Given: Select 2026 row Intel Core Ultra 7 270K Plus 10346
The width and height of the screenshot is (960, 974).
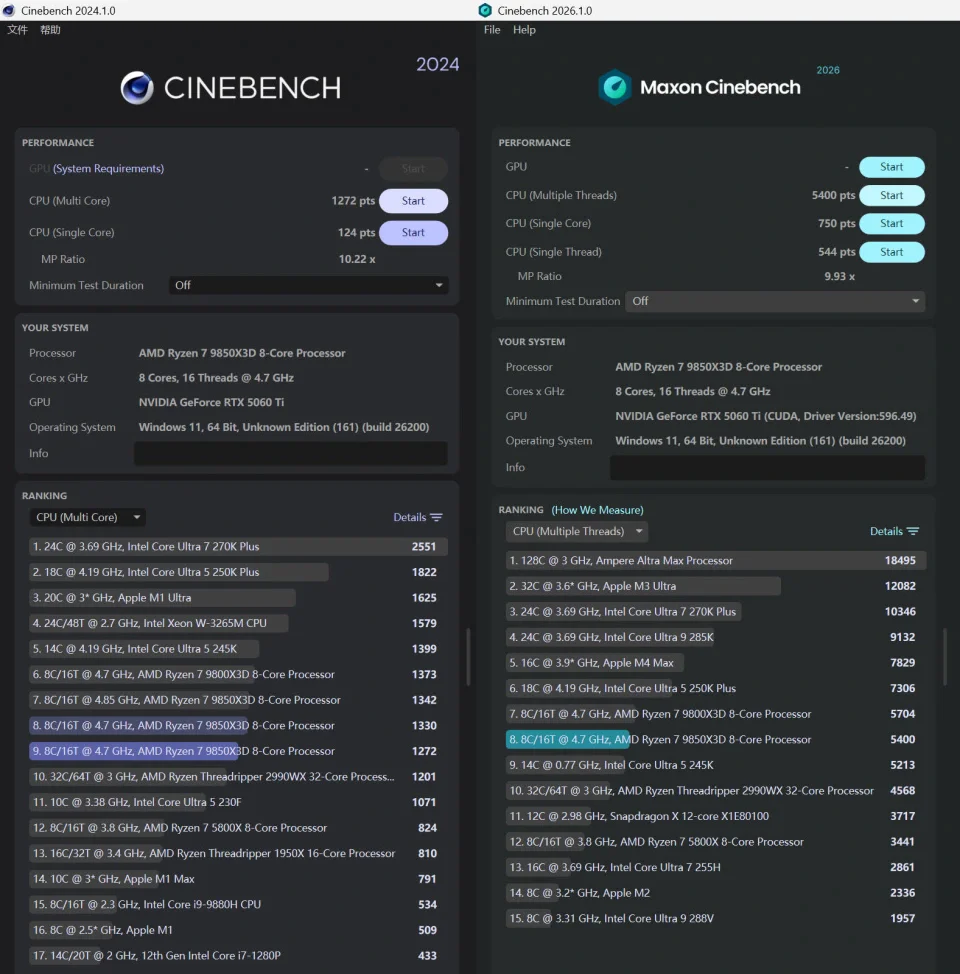Looking at the screenshot, I should point(716,611).
